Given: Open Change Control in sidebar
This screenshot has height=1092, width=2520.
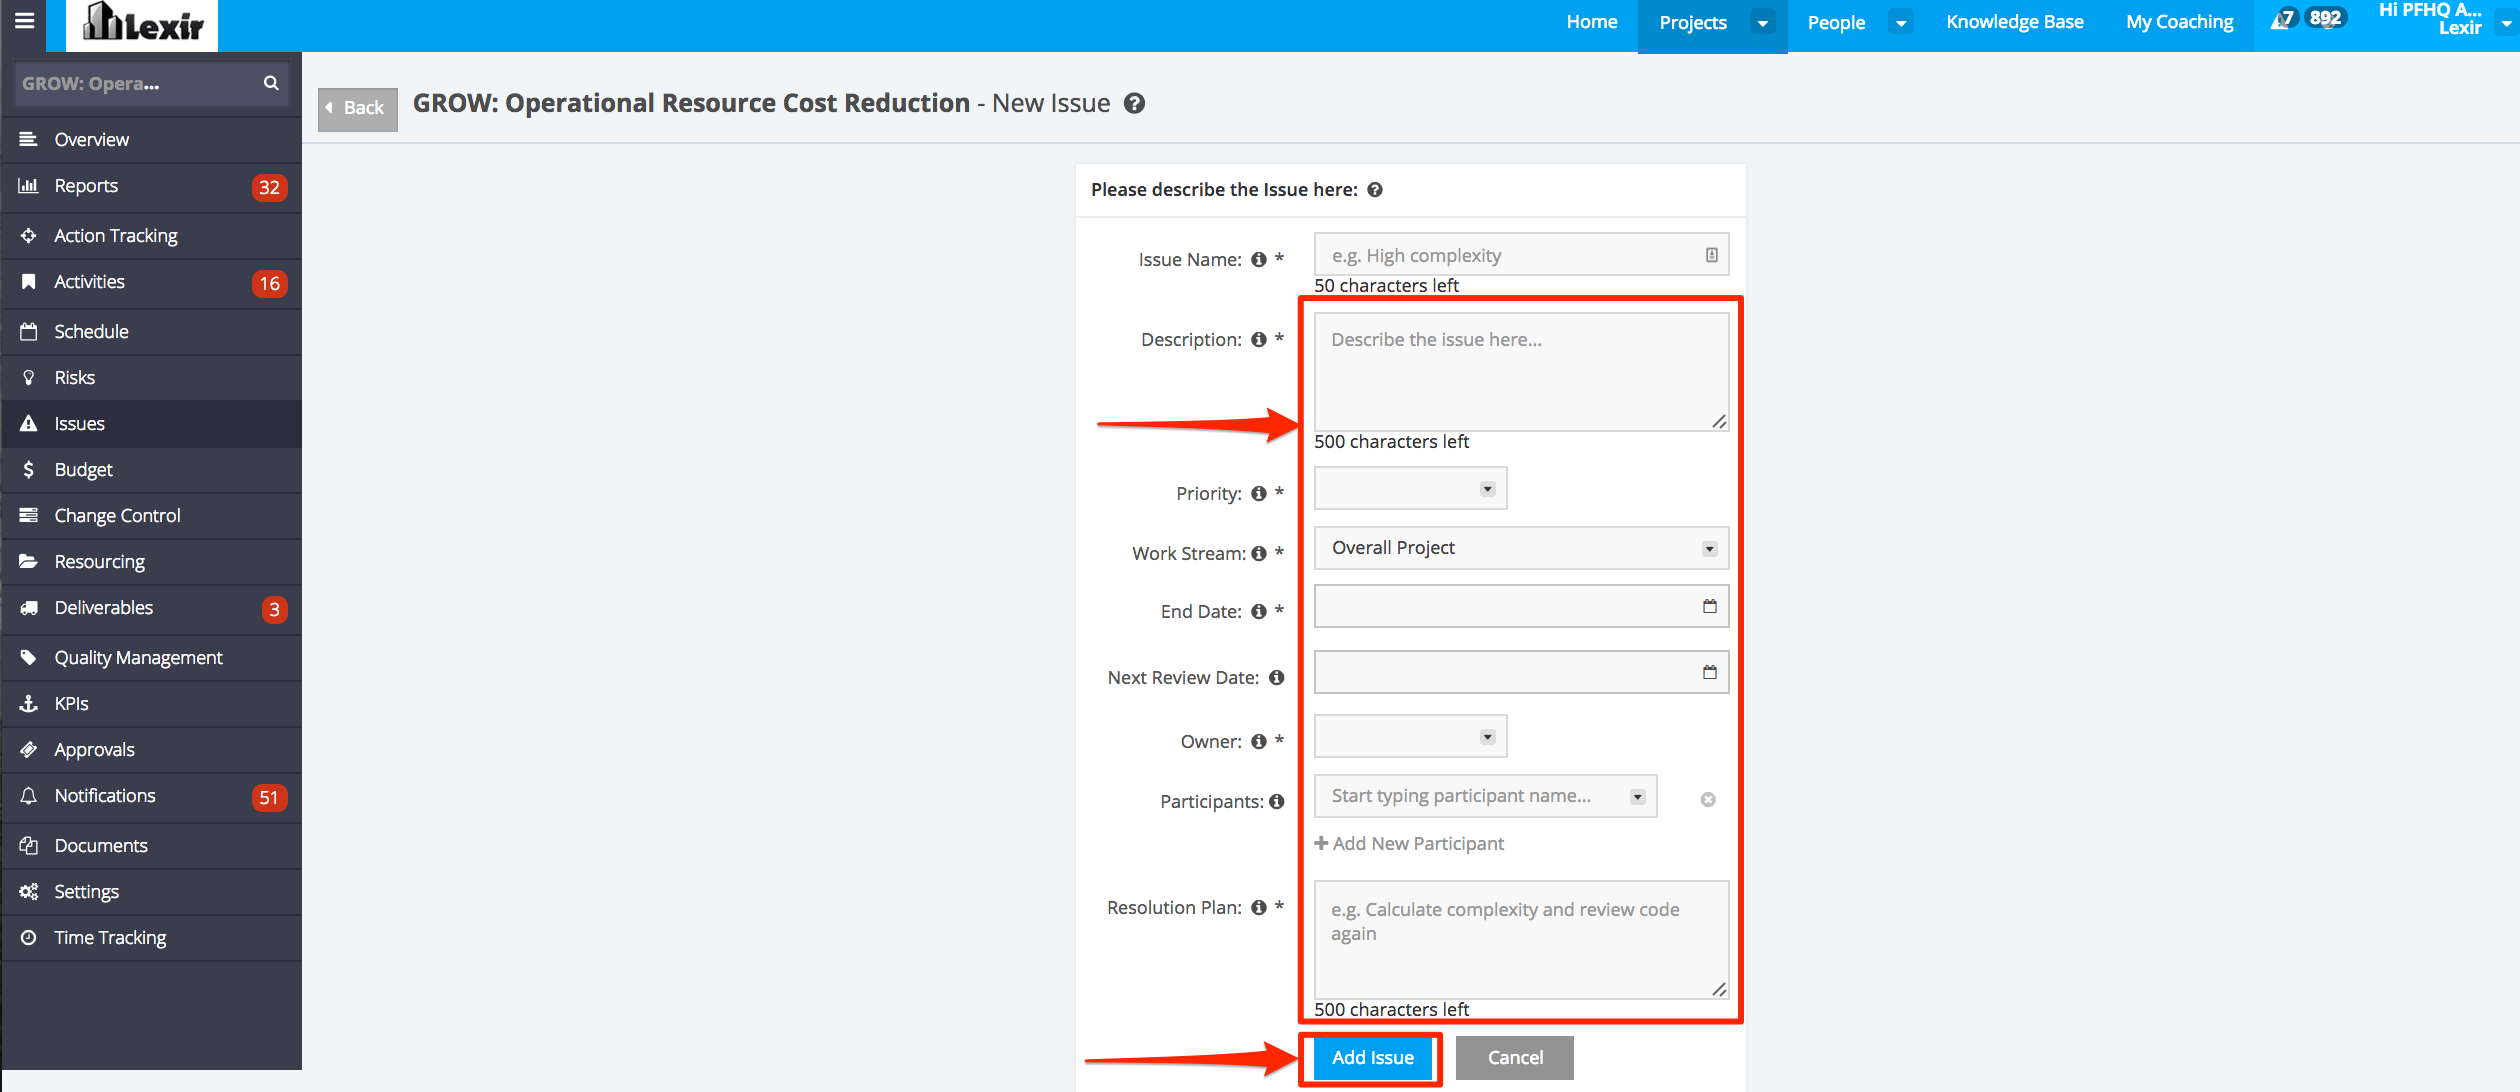Looking at the screenshot, I should [x=117, y=516].
